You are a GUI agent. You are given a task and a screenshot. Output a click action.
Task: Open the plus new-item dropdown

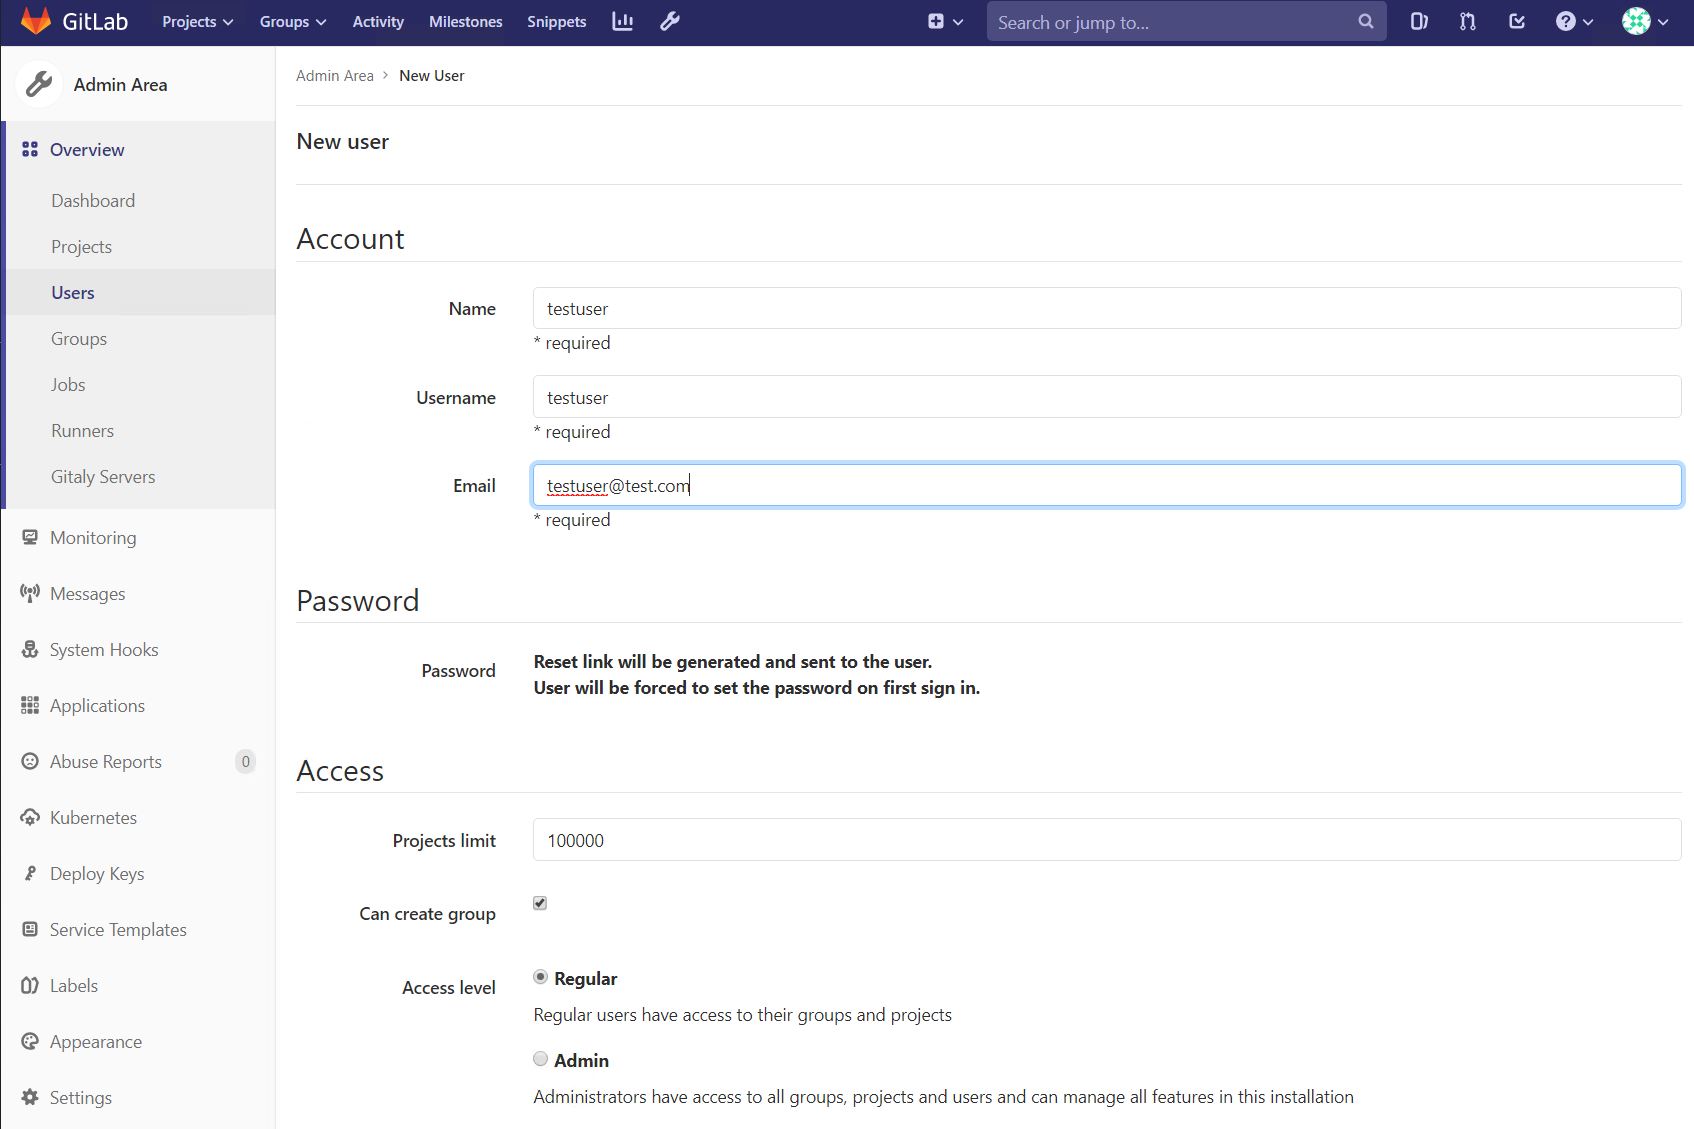coord(943,21)
